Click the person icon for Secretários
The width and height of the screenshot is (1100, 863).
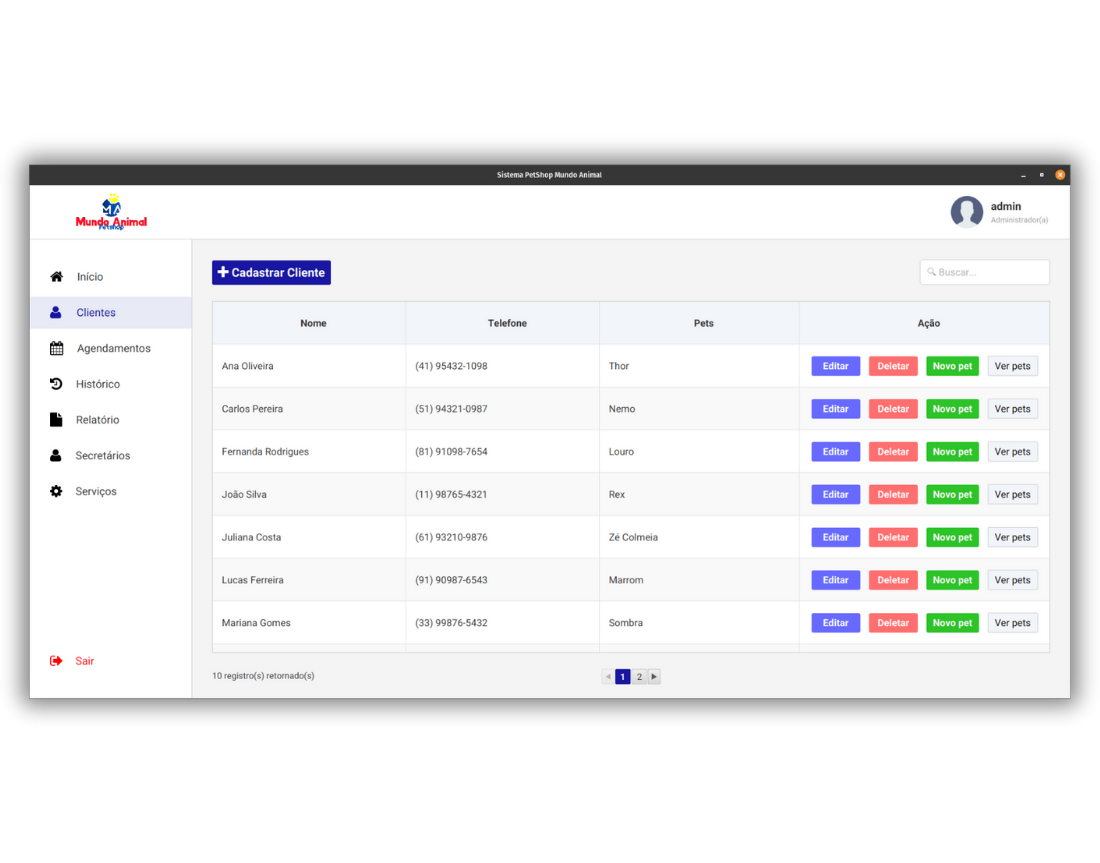[x=56, y=456]
